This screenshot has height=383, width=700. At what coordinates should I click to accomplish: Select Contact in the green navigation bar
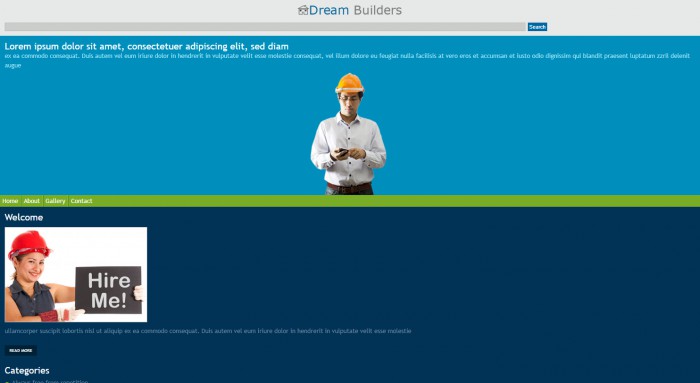(x=81, y=201)
